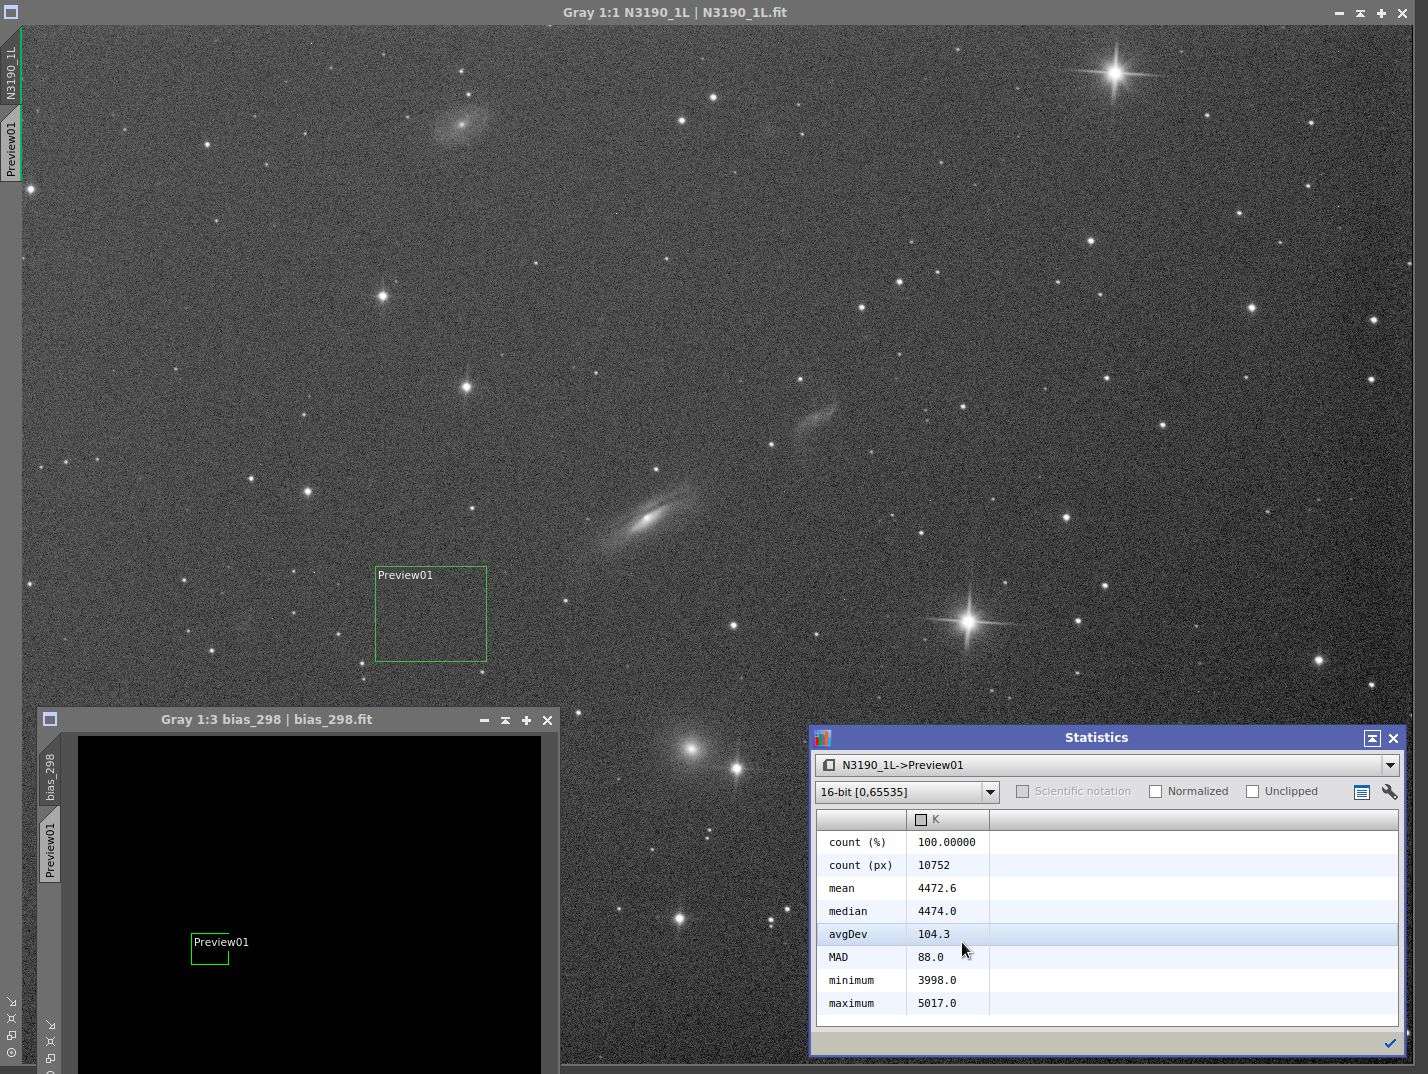Toggle the K channel column checkbox
The image size is (1428, 1074).
(x=921, y=820)
